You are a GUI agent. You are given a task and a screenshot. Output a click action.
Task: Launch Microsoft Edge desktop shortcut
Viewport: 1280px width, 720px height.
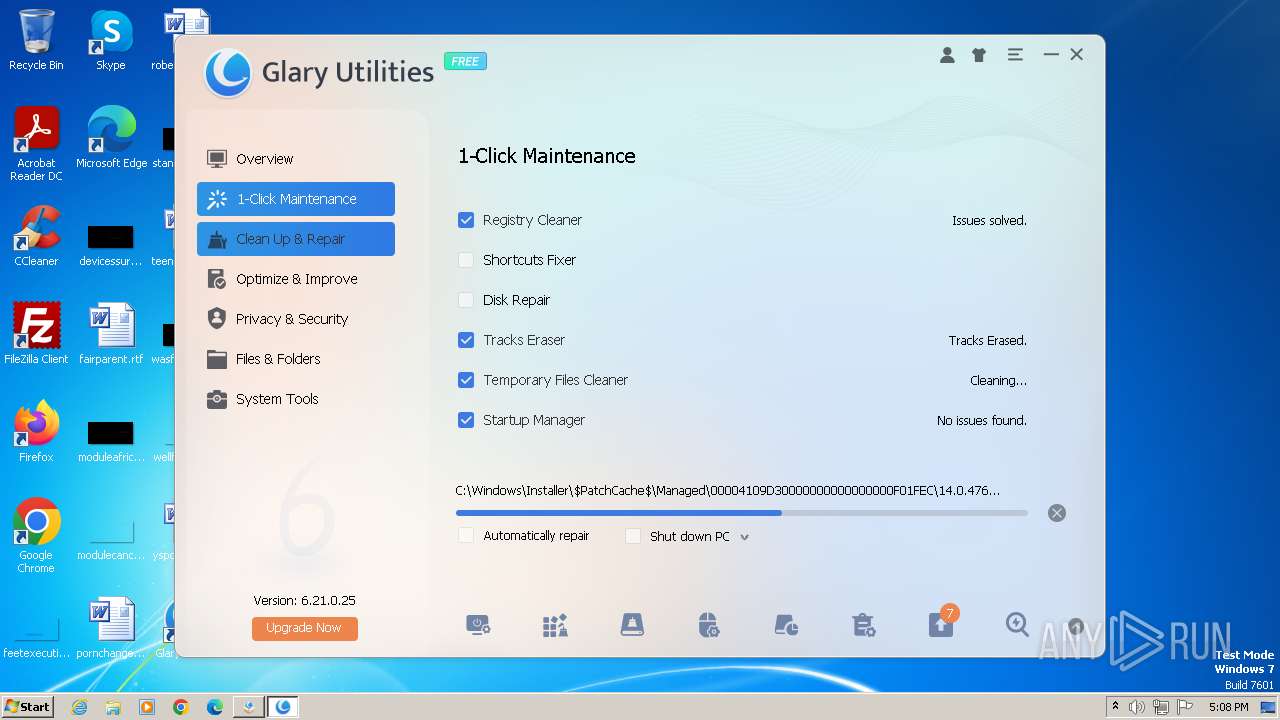[x=111, y=139]
